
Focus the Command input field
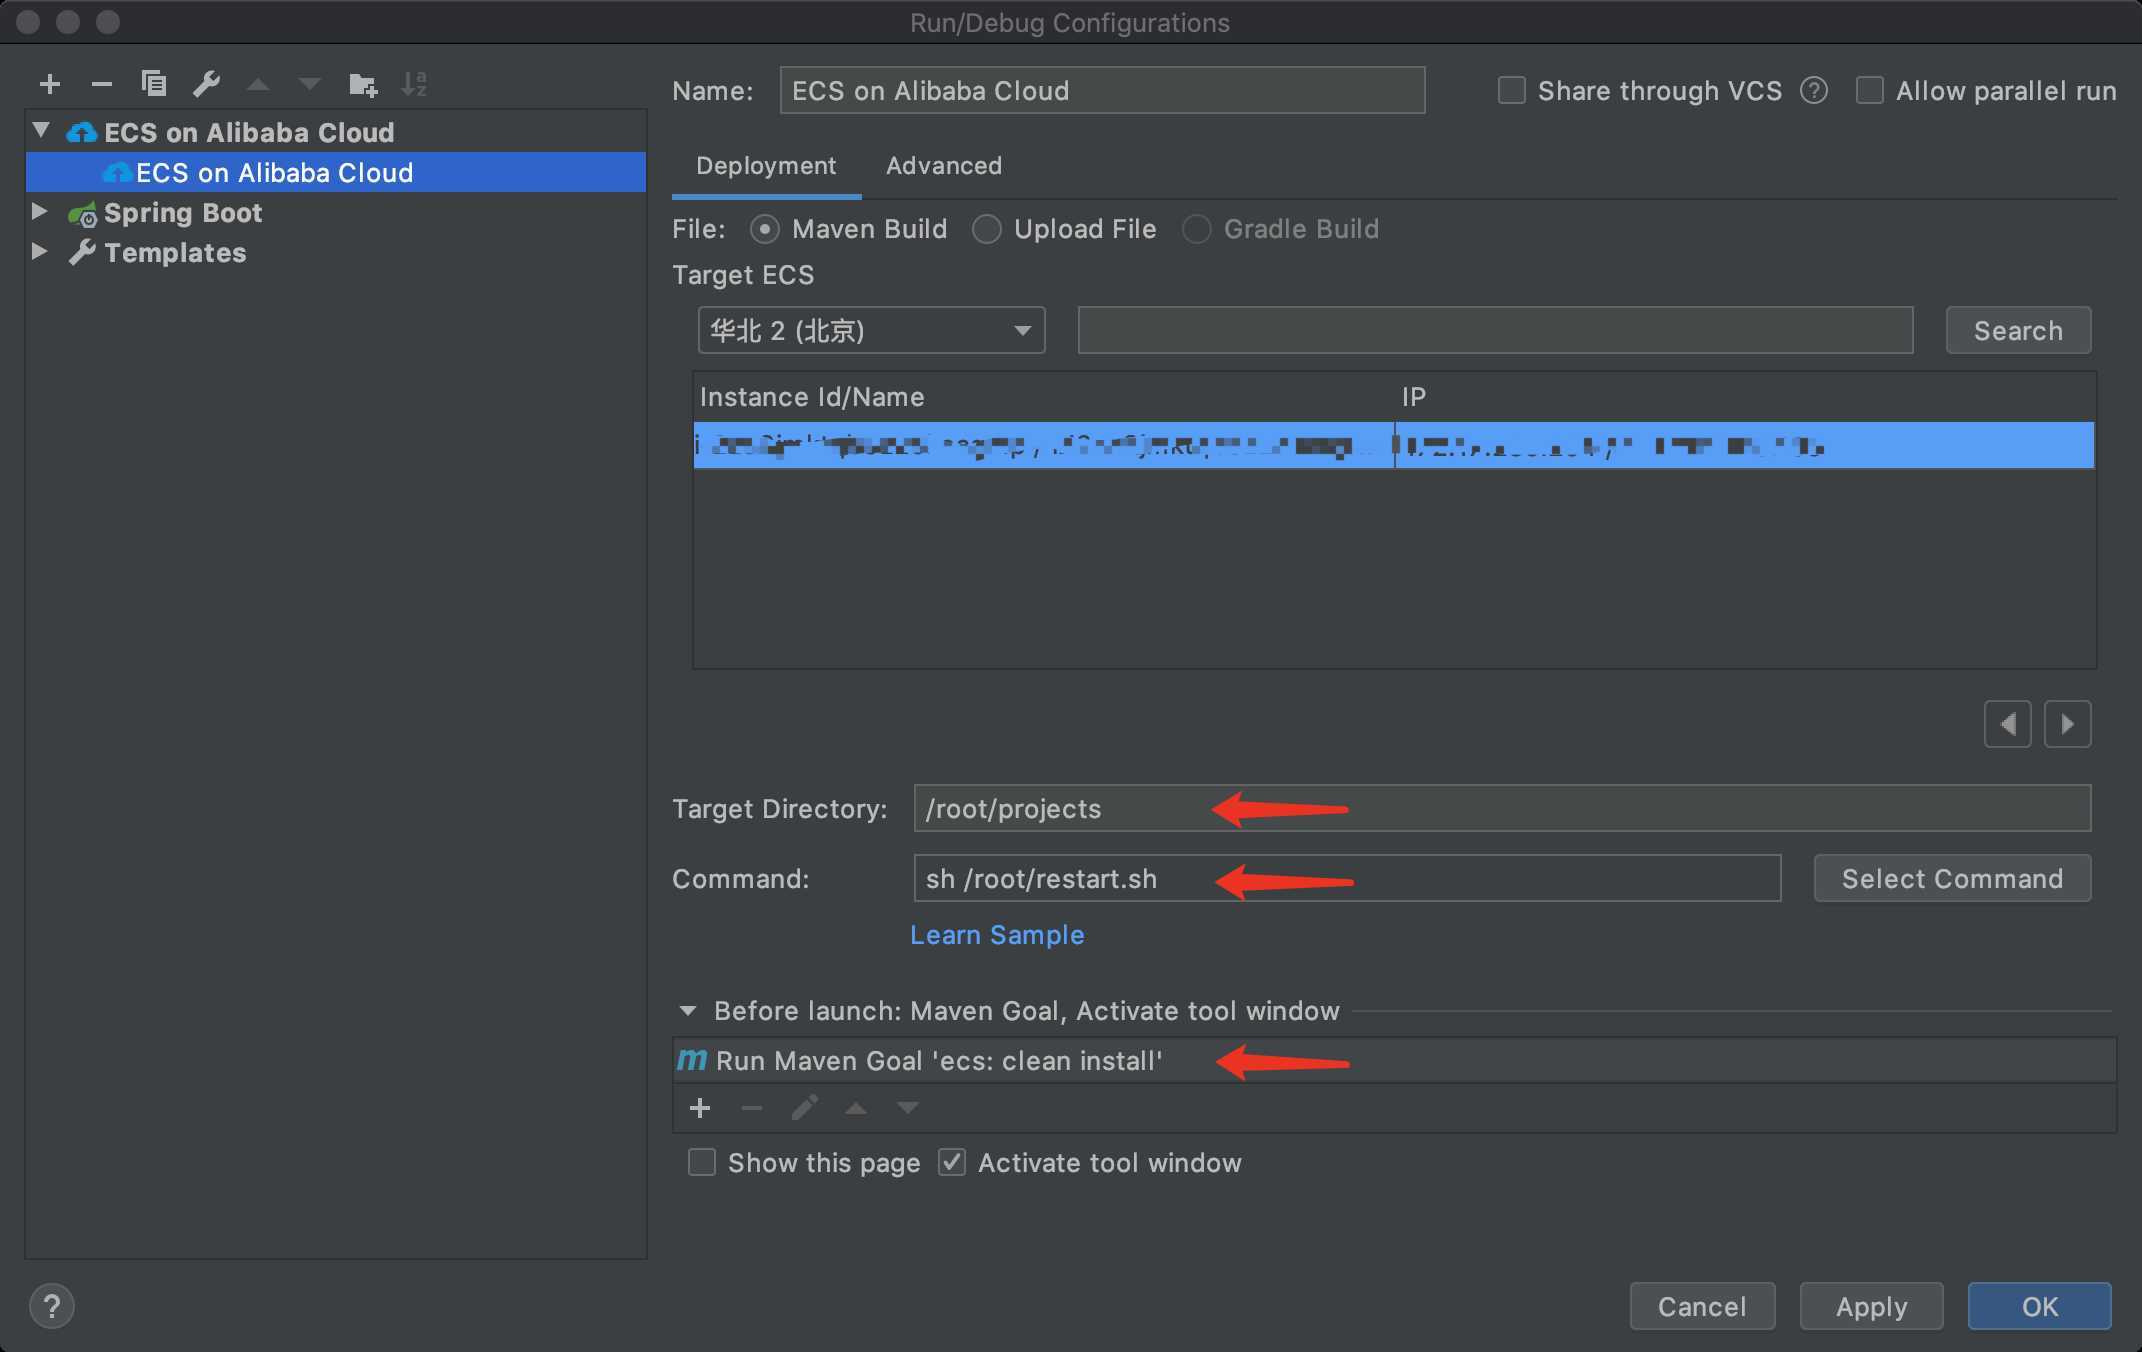(1347, 879)
